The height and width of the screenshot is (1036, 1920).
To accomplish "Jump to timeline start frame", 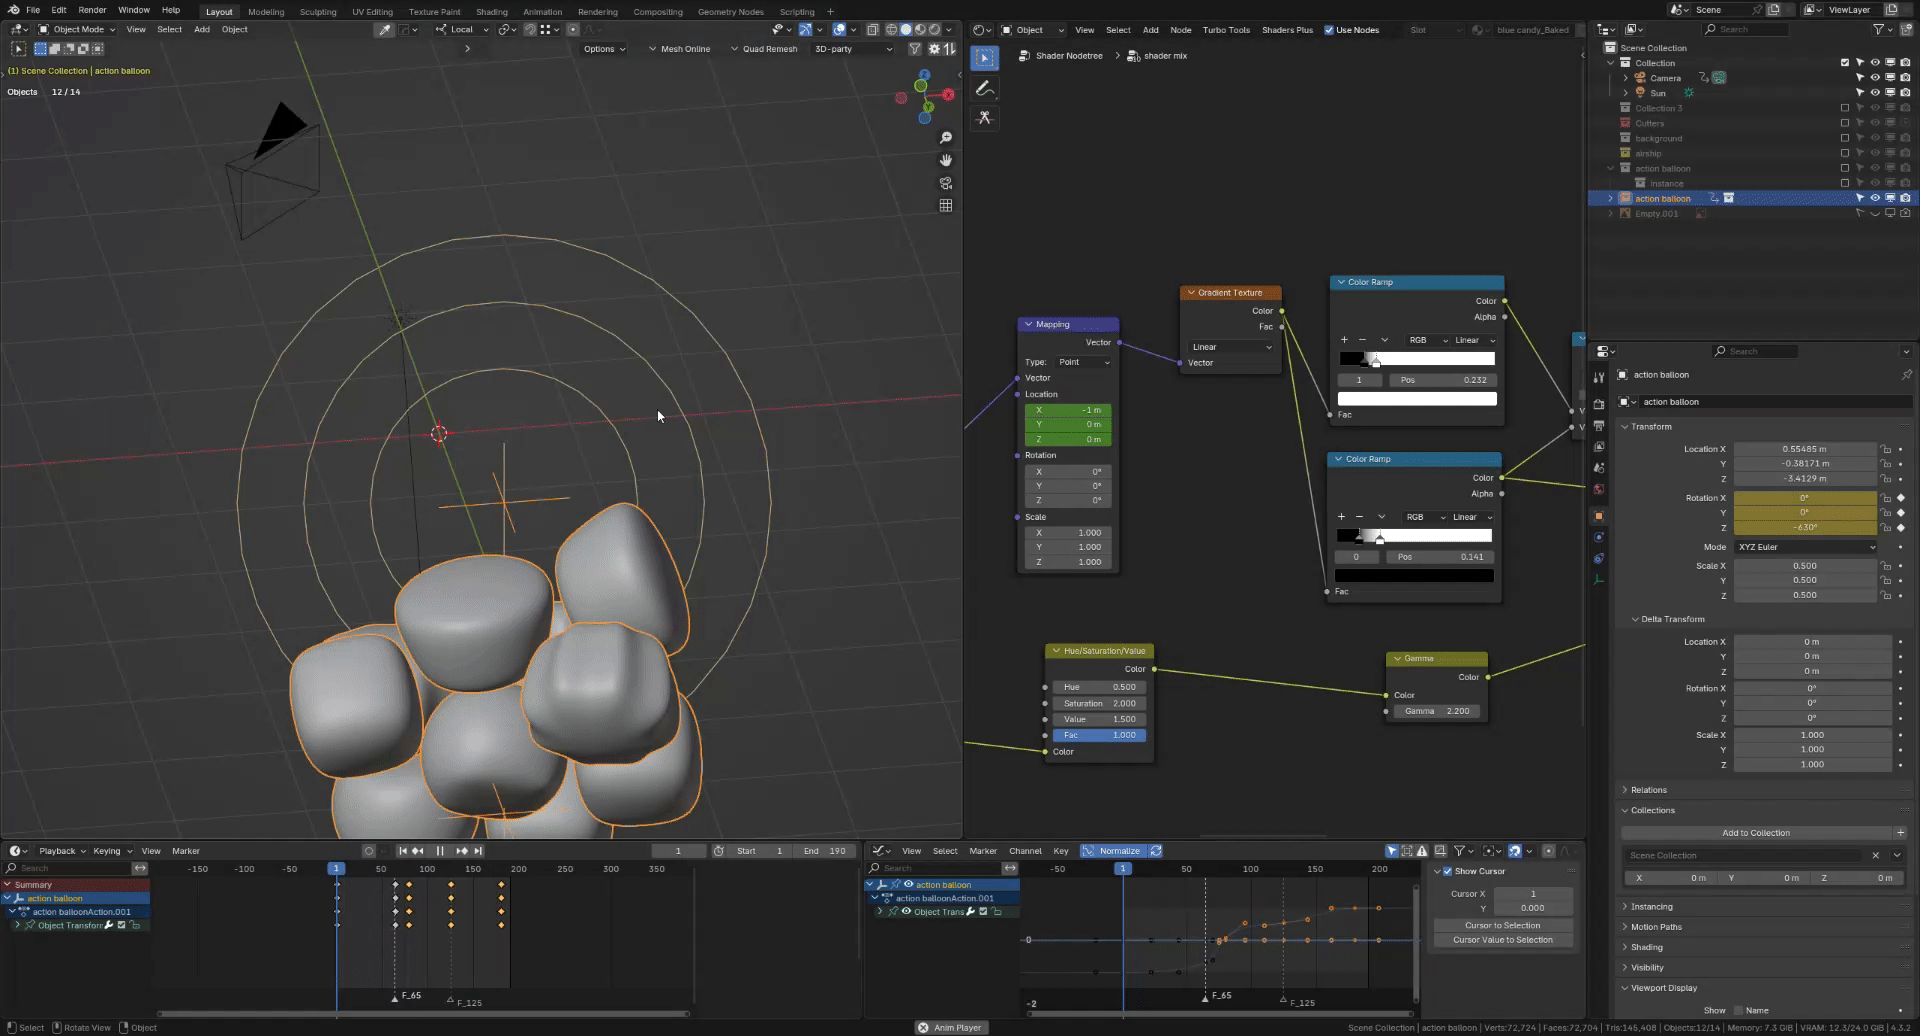I will tap(402, 851).
